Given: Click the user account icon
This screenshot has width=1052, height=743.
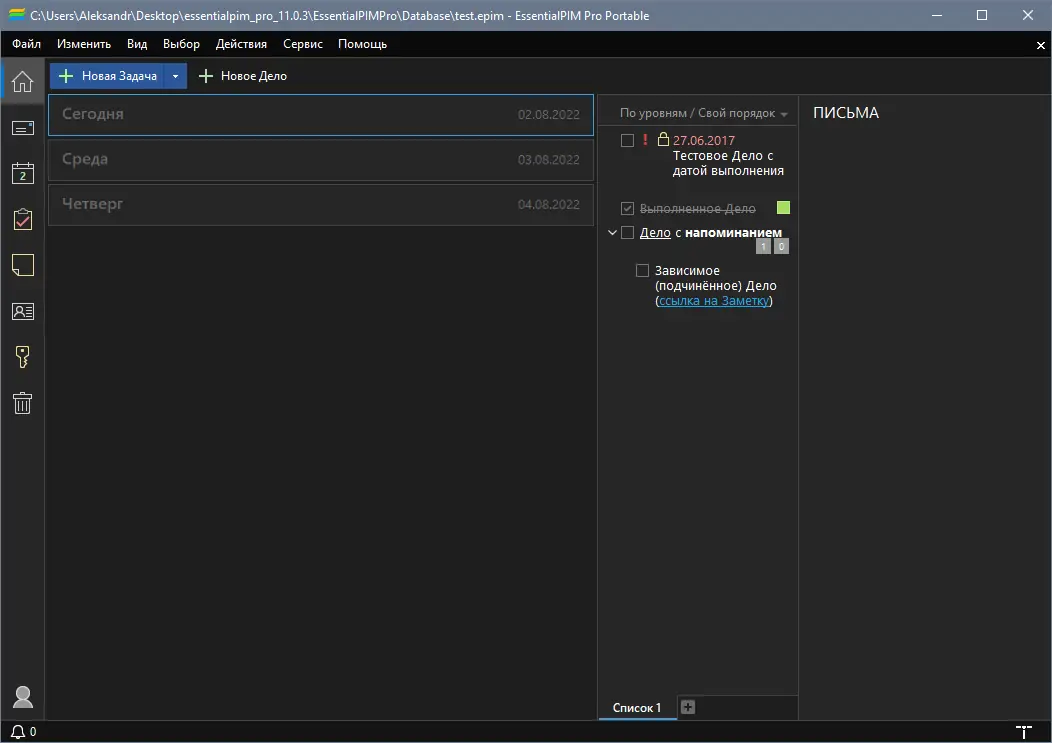Looking at the screenshot, I should tap(22, 697).
